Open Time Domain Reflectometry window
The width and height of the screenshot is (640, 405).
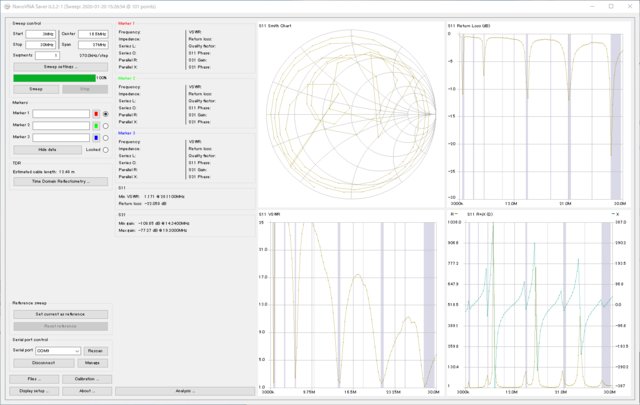click(x=60, y=181)
